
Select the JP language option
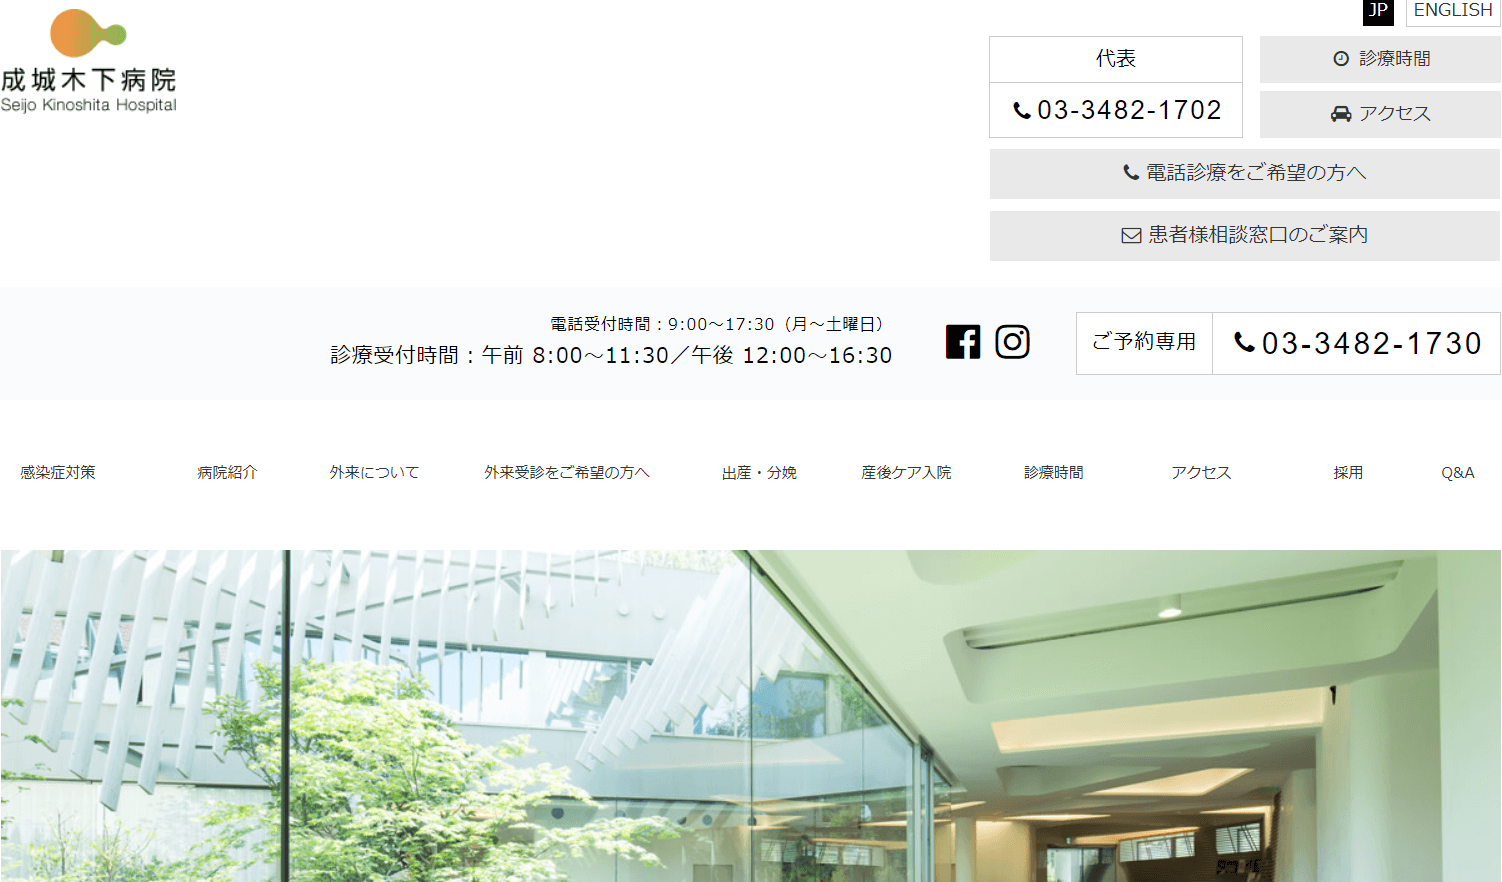[x=1377, y=11]
